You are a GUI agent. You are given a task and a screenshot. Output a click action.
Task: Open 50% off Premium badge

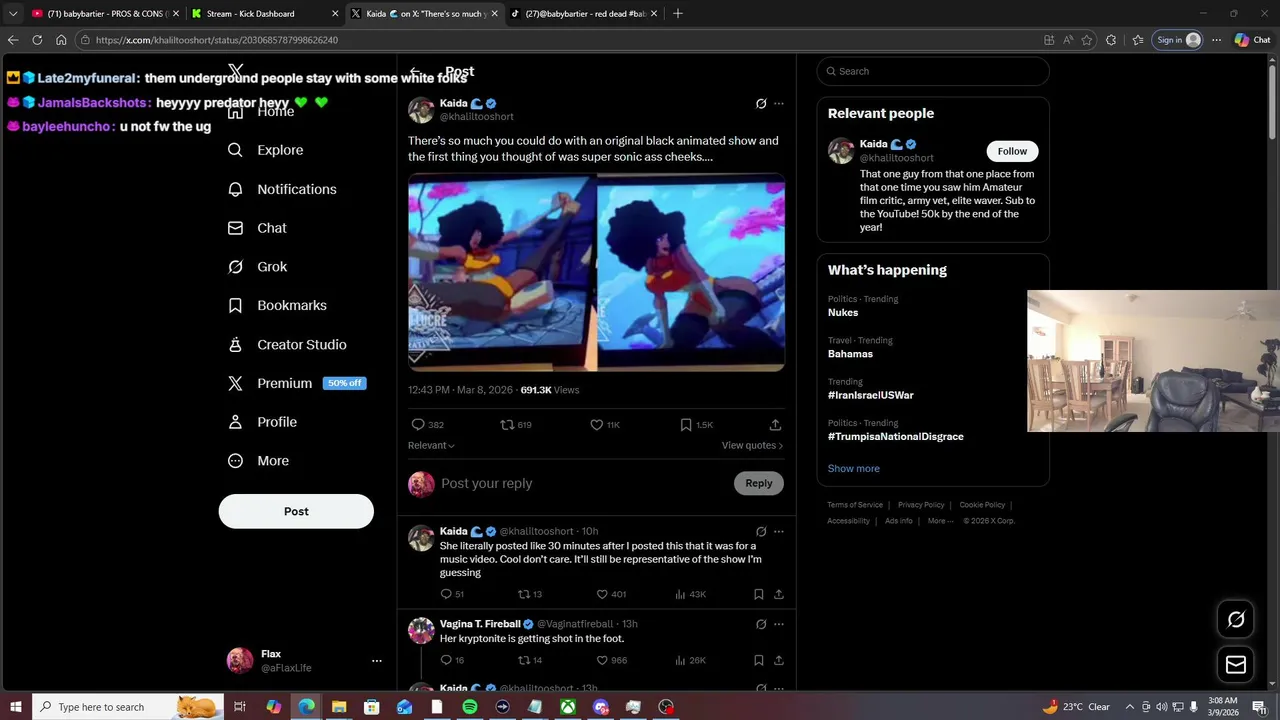click(x=344, y=383)
